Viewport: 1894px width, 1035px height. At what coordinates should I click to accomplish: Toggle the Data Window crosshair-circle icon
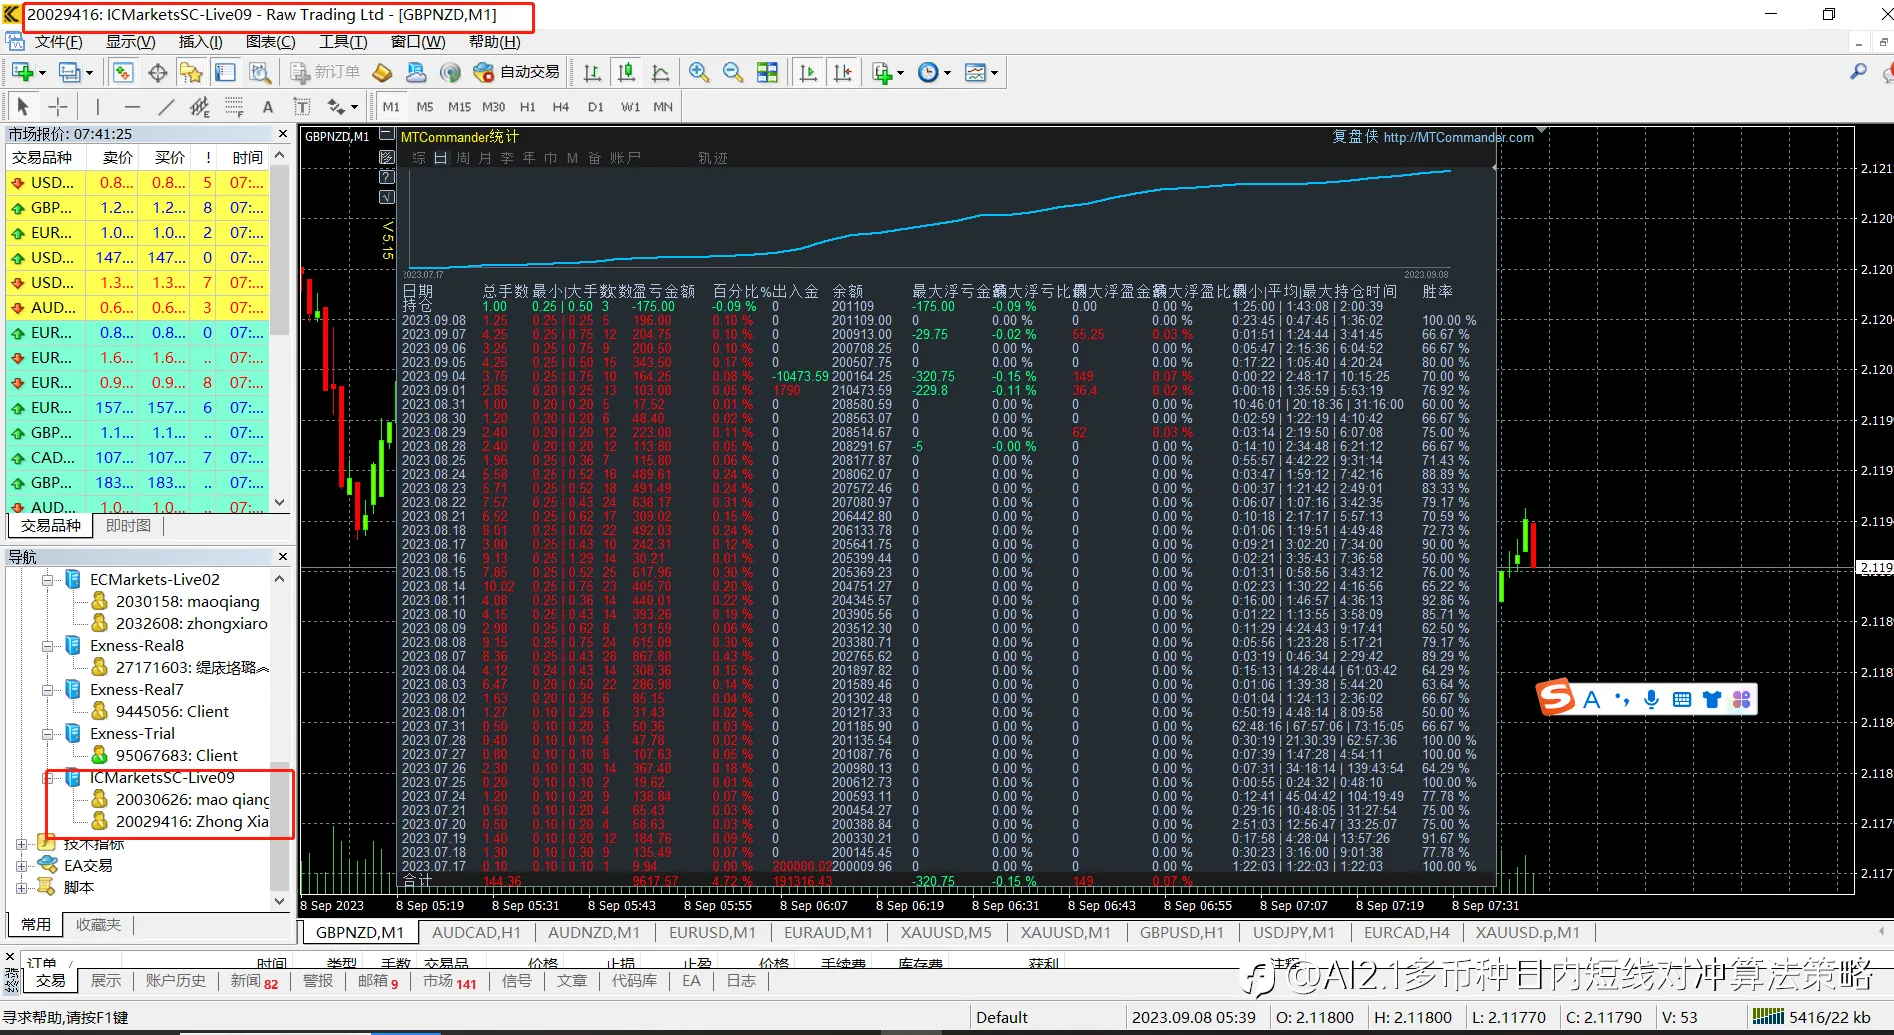coord(157,72)
